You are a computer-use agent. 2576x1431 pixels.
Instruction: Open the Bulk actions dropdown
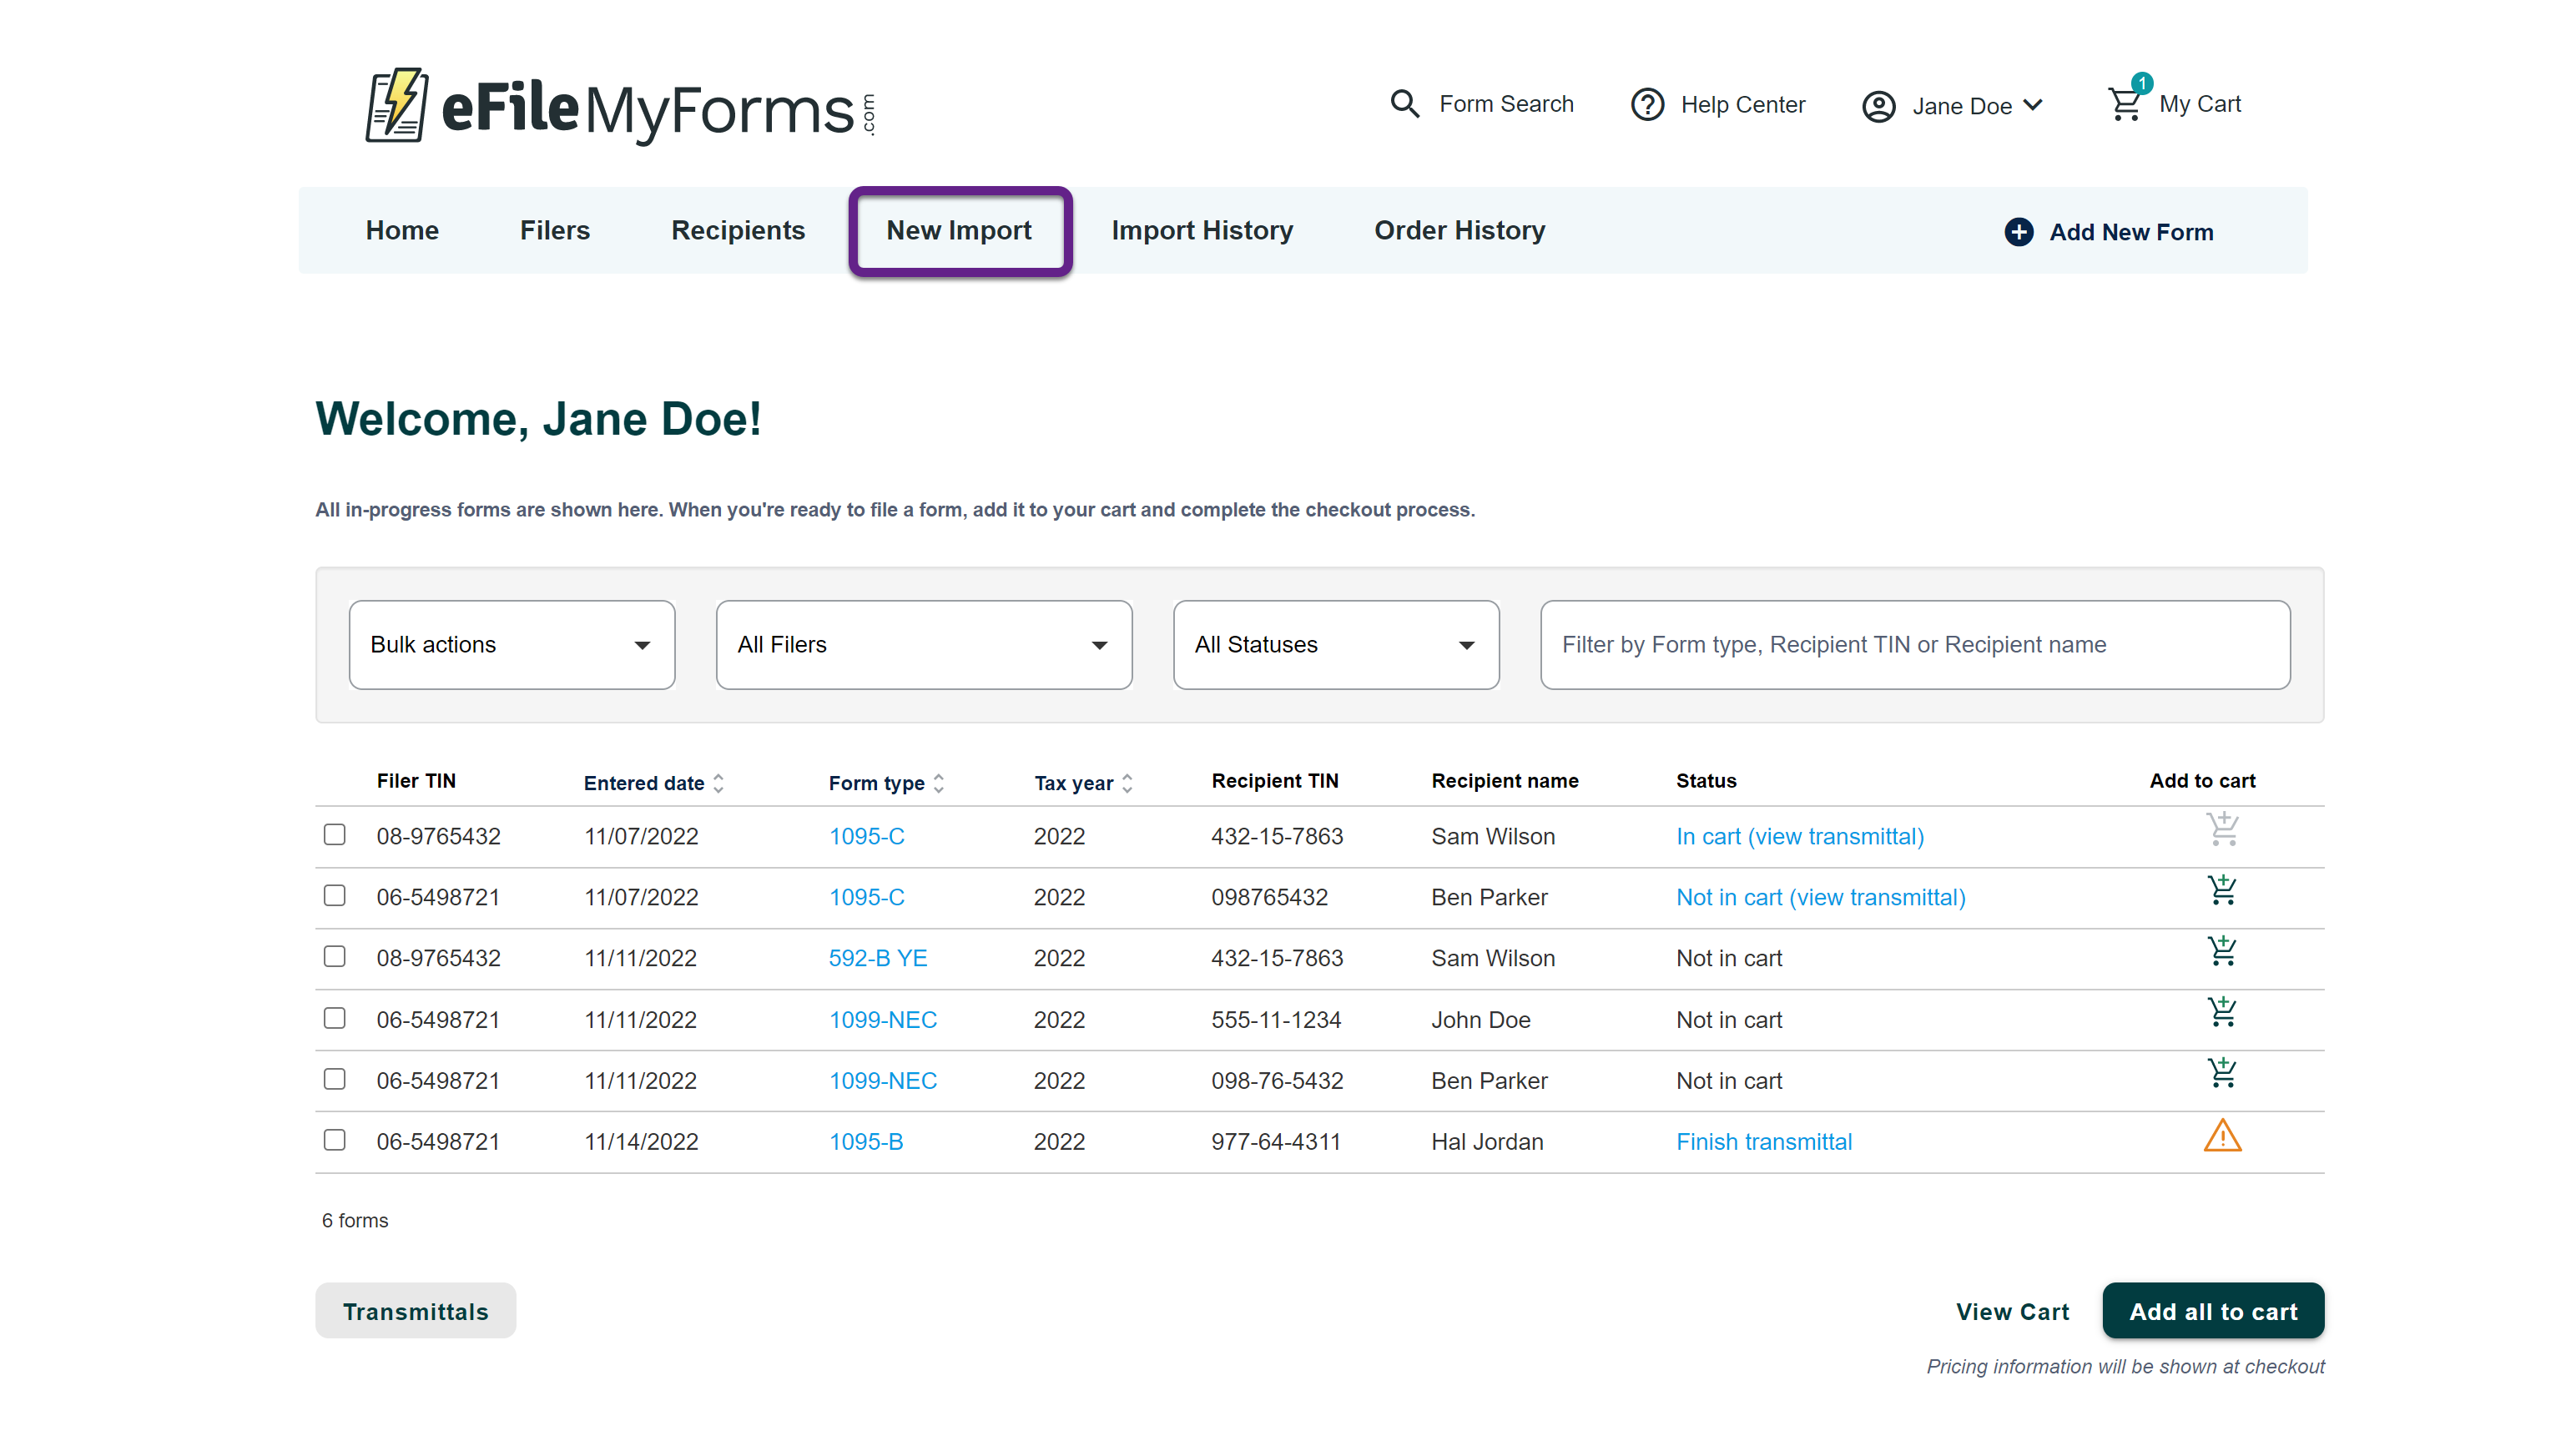(511, 645)
